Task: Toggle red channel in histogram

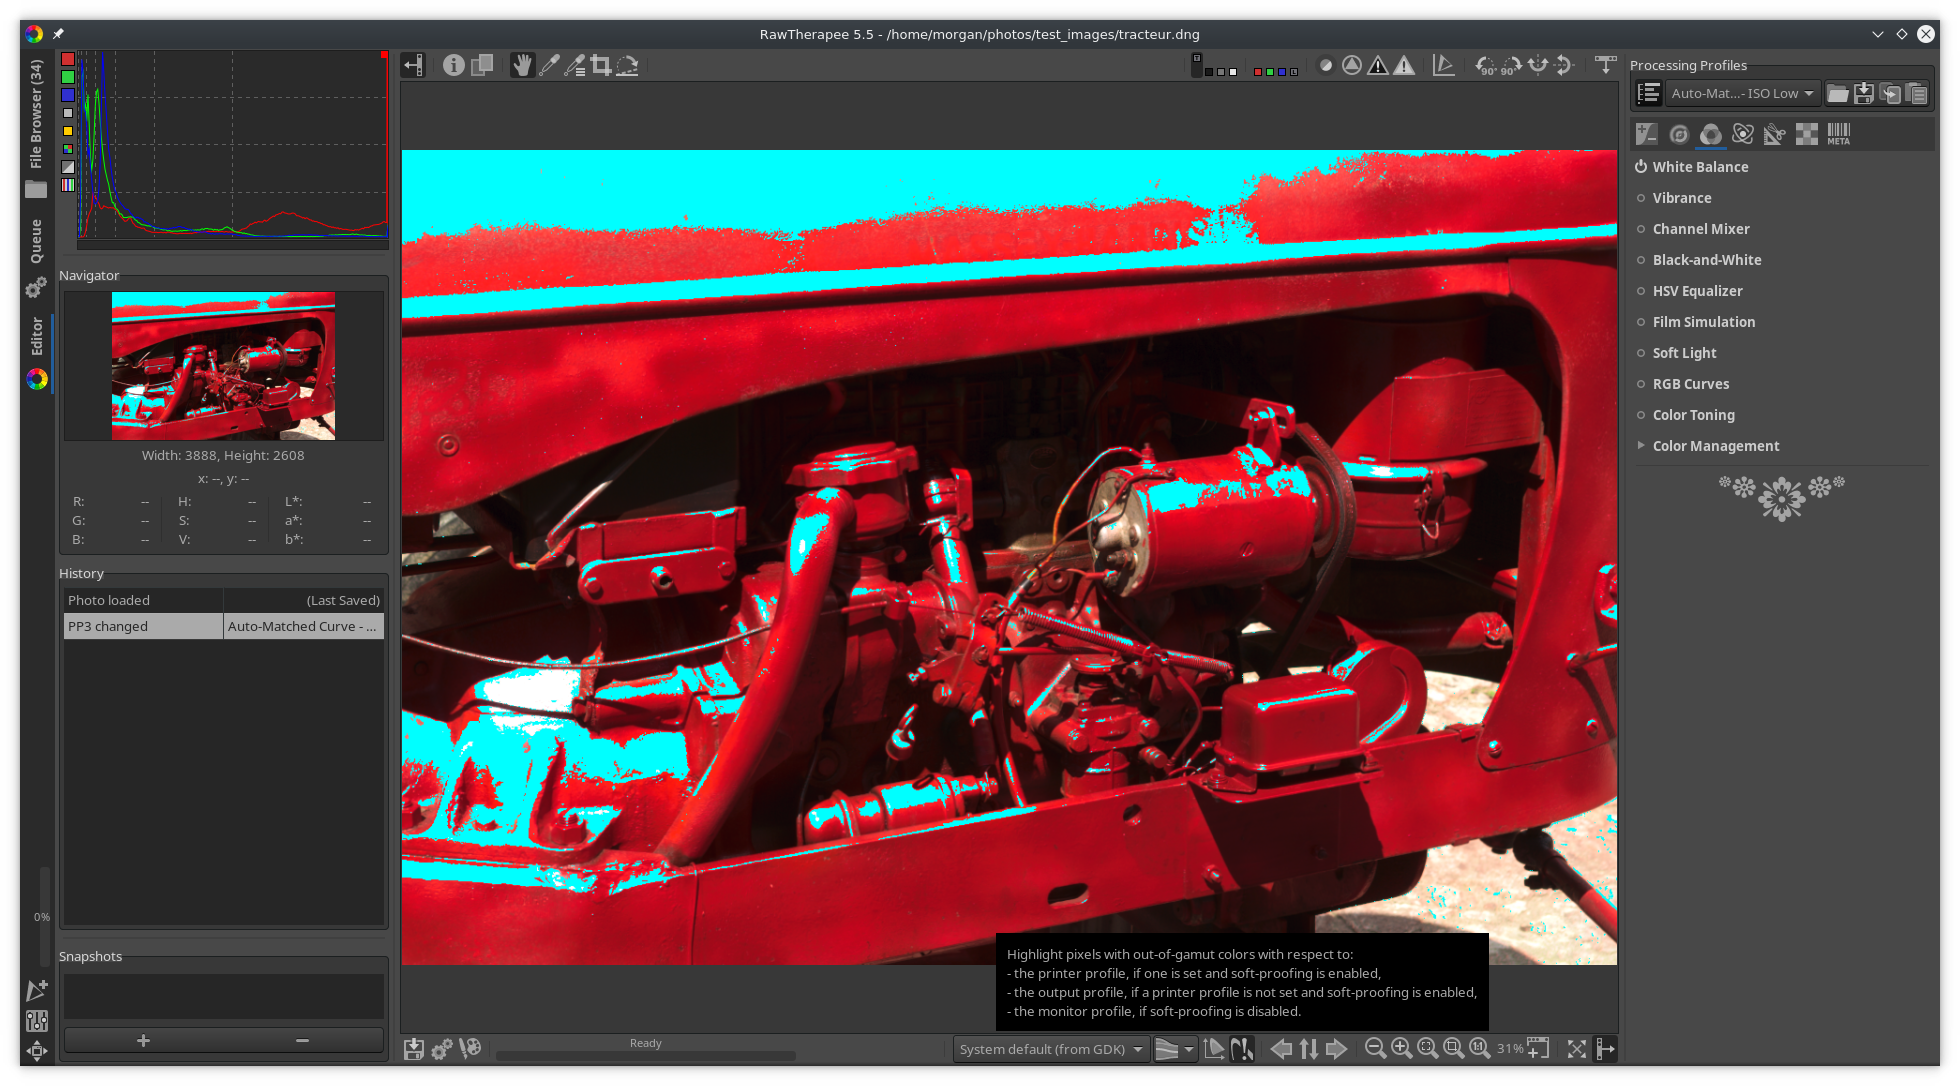Action: point(67,60)
